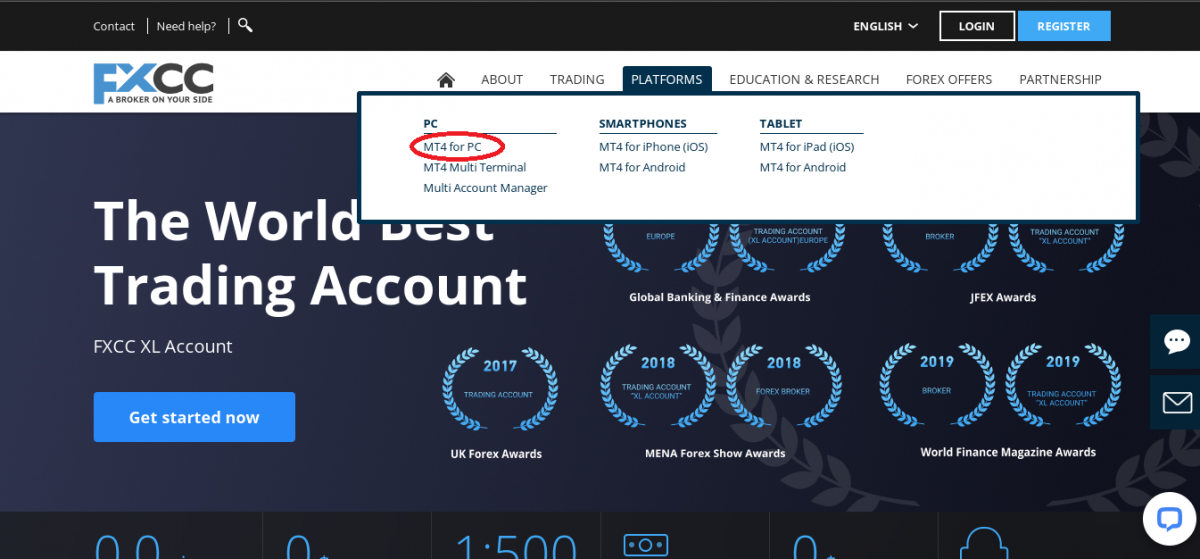The height and width of the screenshot is (559, 1200).
Task: Select MT4 for PC
Action: (452, 147)
